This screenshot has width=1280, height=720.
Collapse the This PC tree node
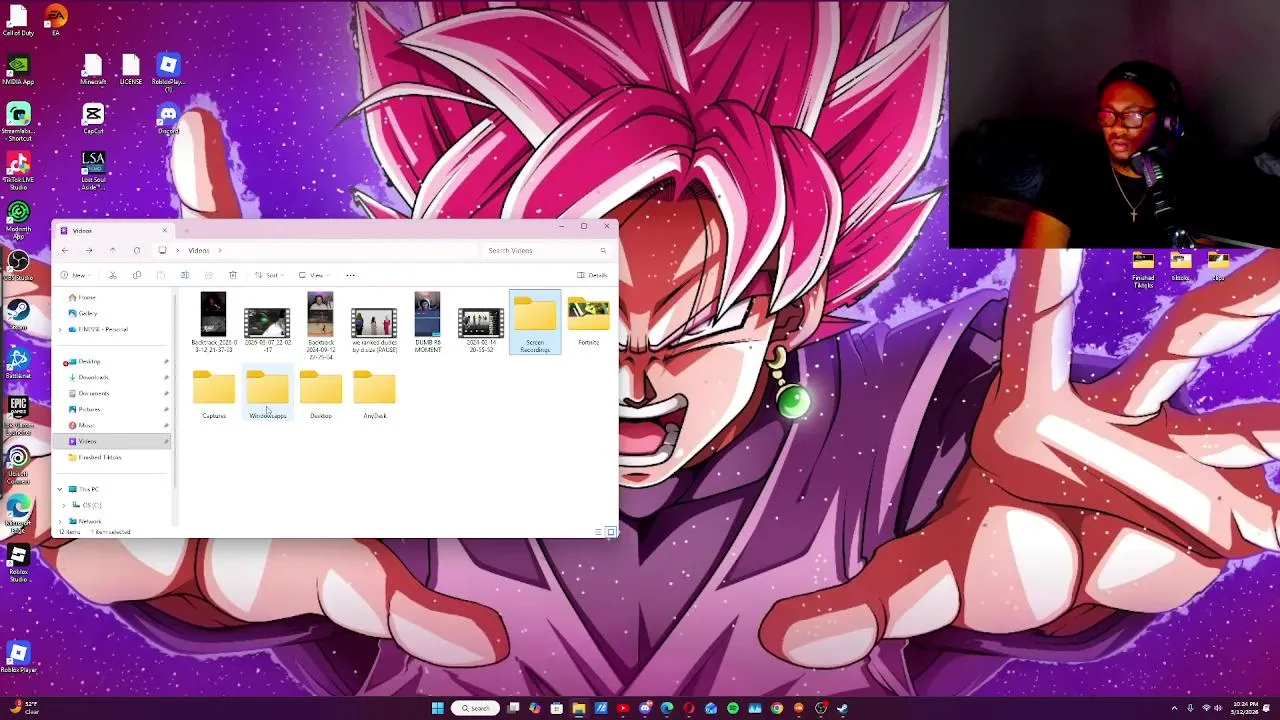pyautogui.click(x=60, y=489)
